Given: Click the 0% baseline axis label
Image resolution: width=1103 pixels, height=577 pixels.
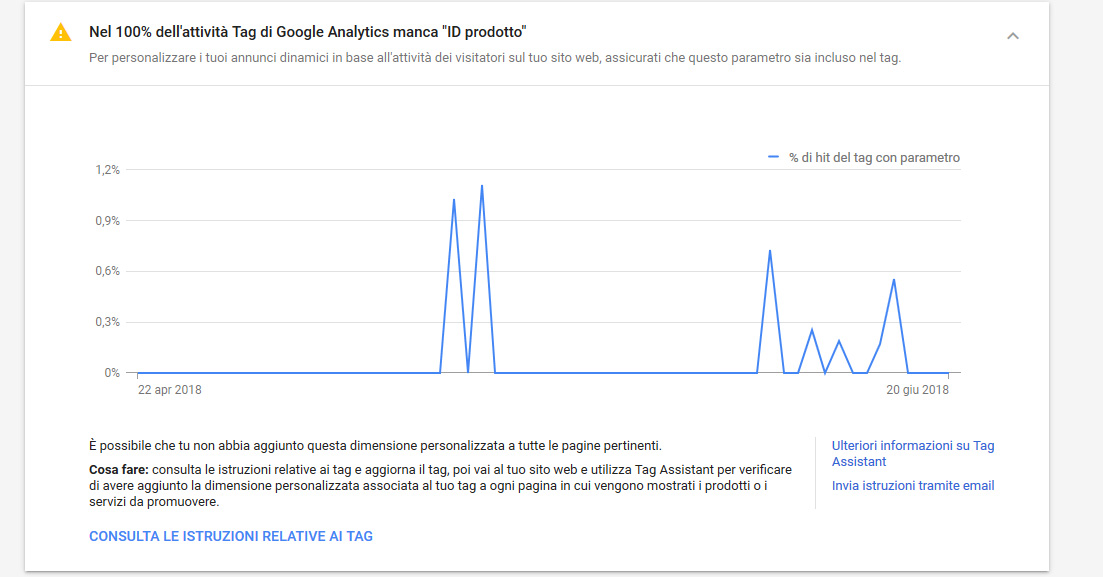Looking at the screenshot, I should [112, 372].
